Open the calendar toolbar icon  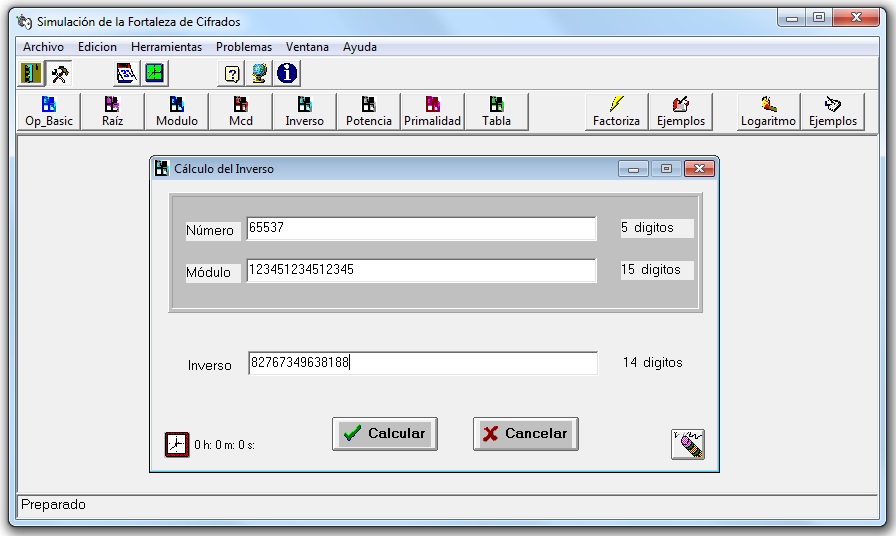coord(126,73)
